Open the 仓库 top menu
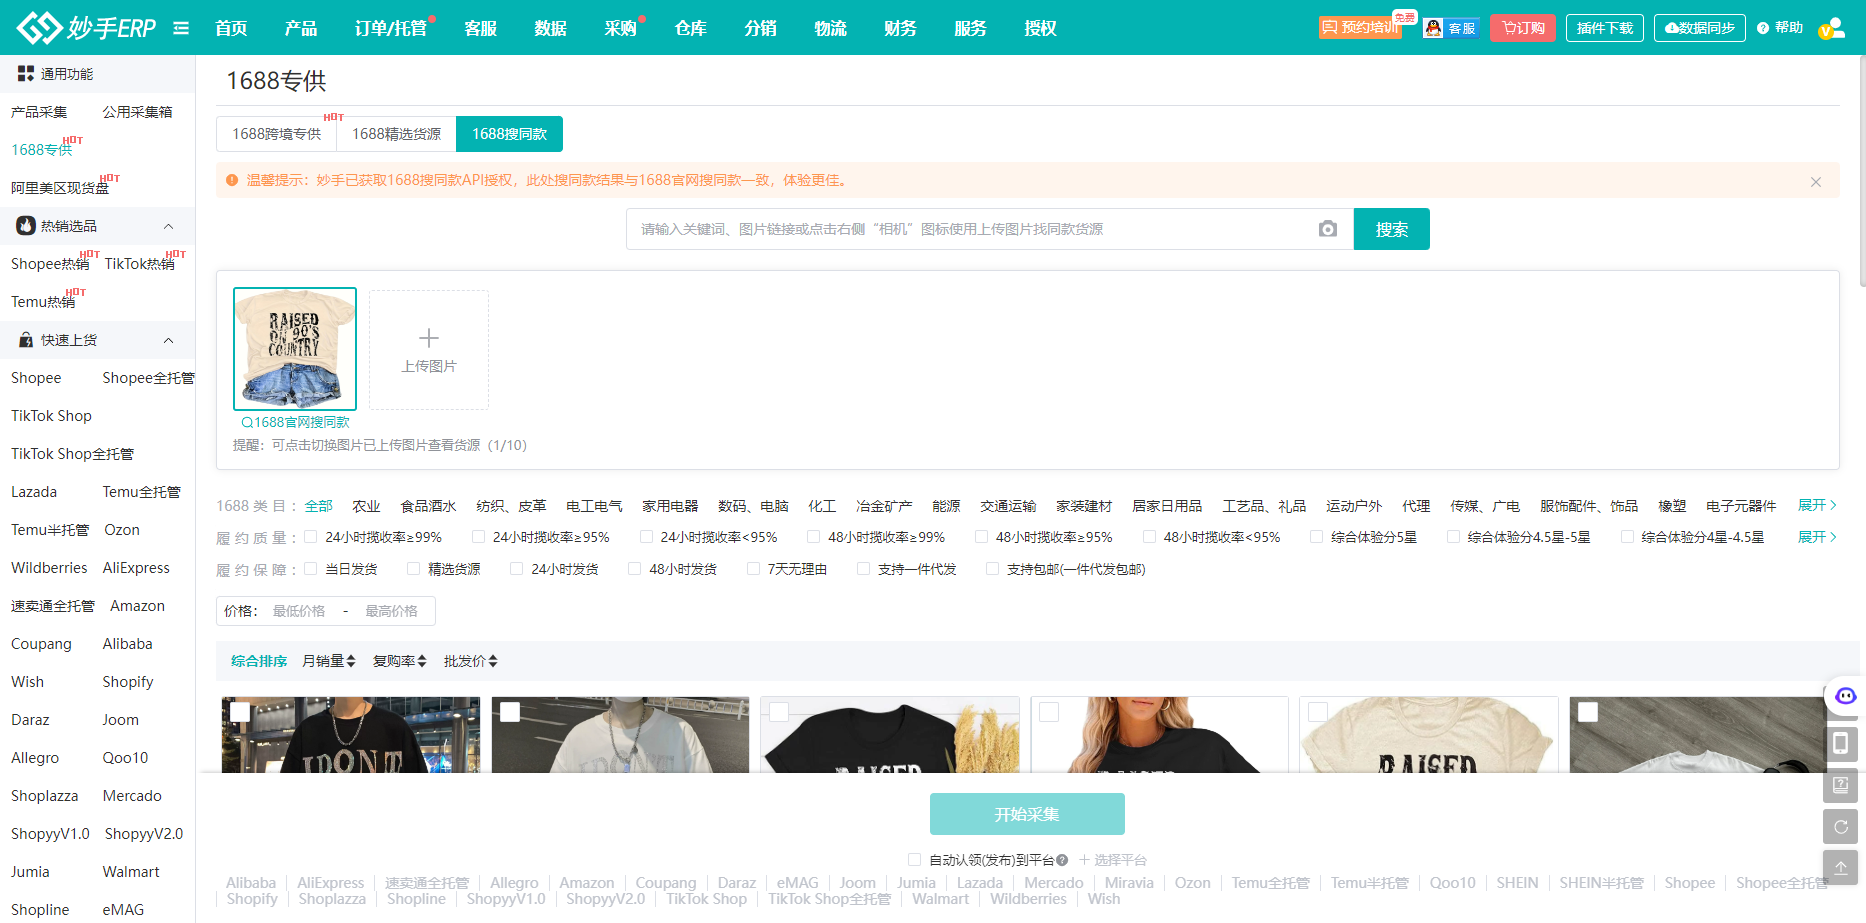1866x923 pixels. [690, 28]
